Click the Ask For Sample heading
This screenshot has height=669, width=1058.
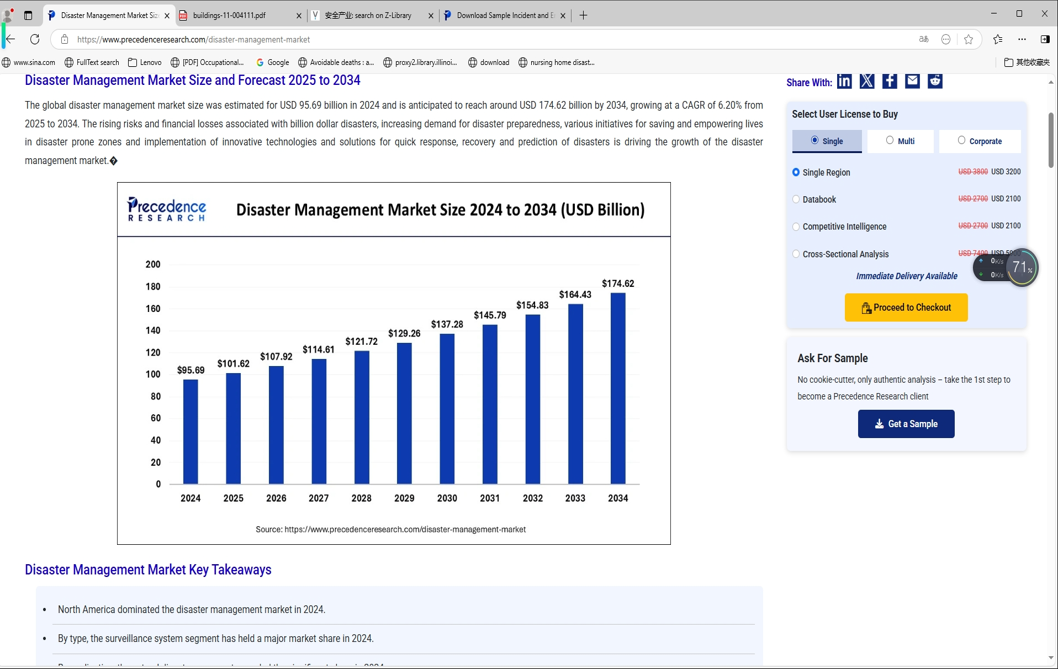833,358
